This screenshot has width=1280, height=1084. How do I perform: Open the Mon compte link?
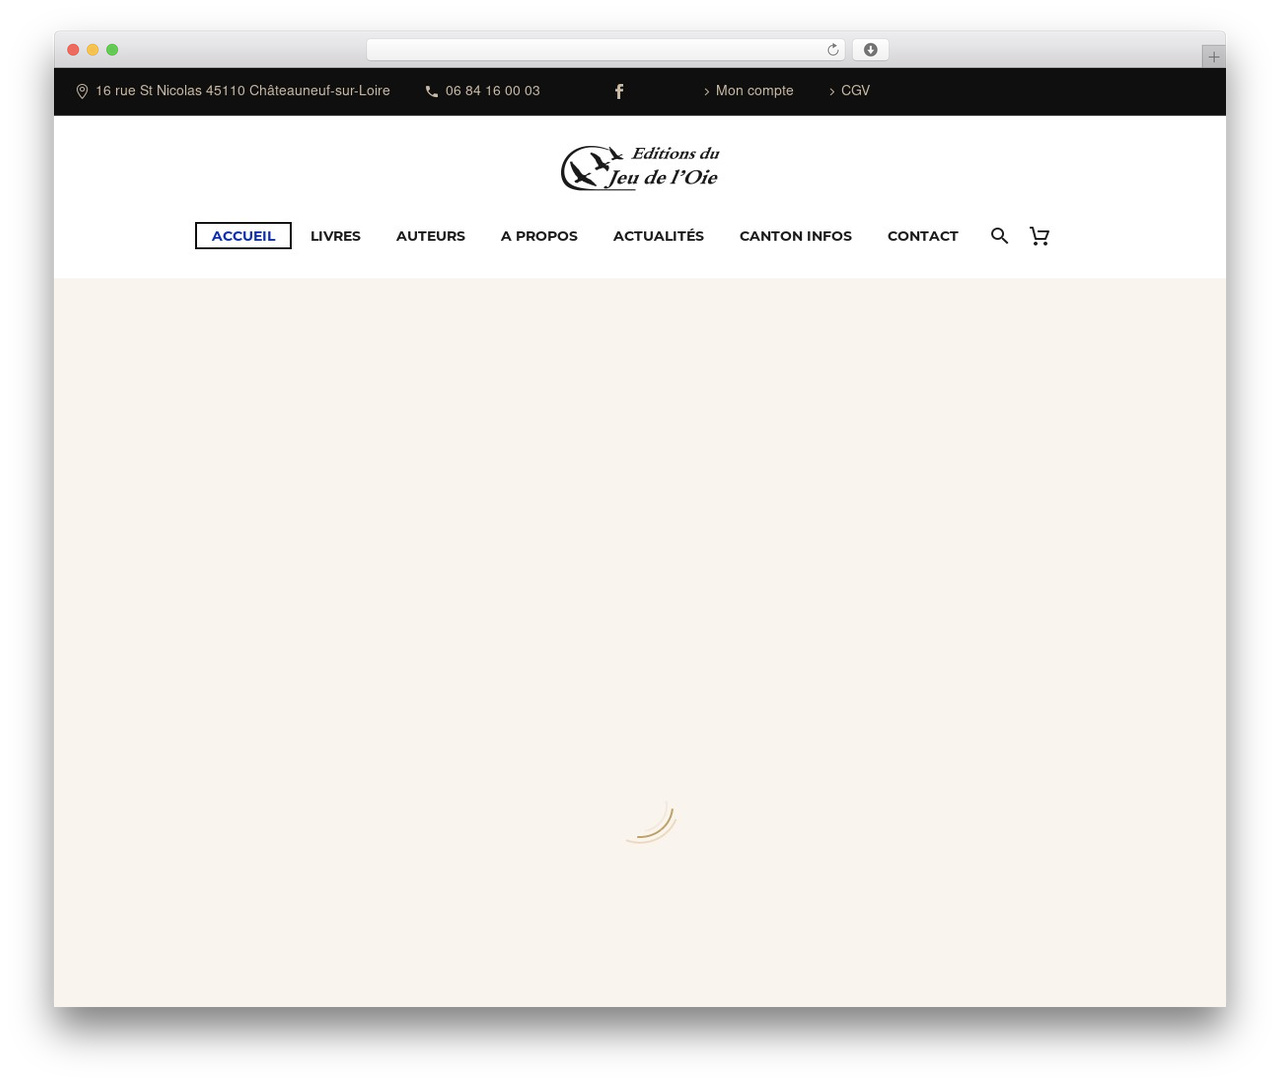[x=754, y=91]
